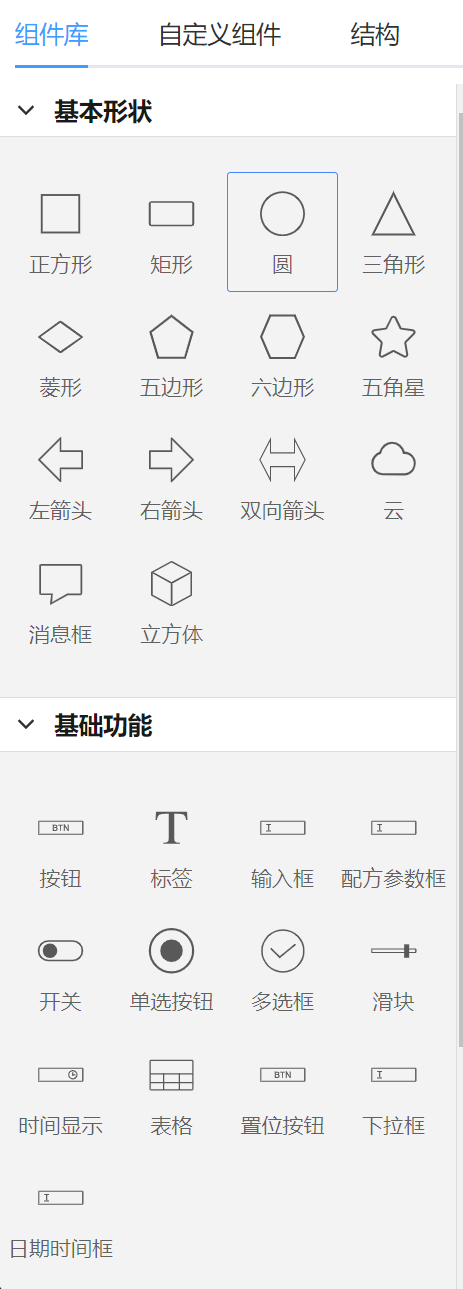Select the 云 cloud shape

[393, 479]
